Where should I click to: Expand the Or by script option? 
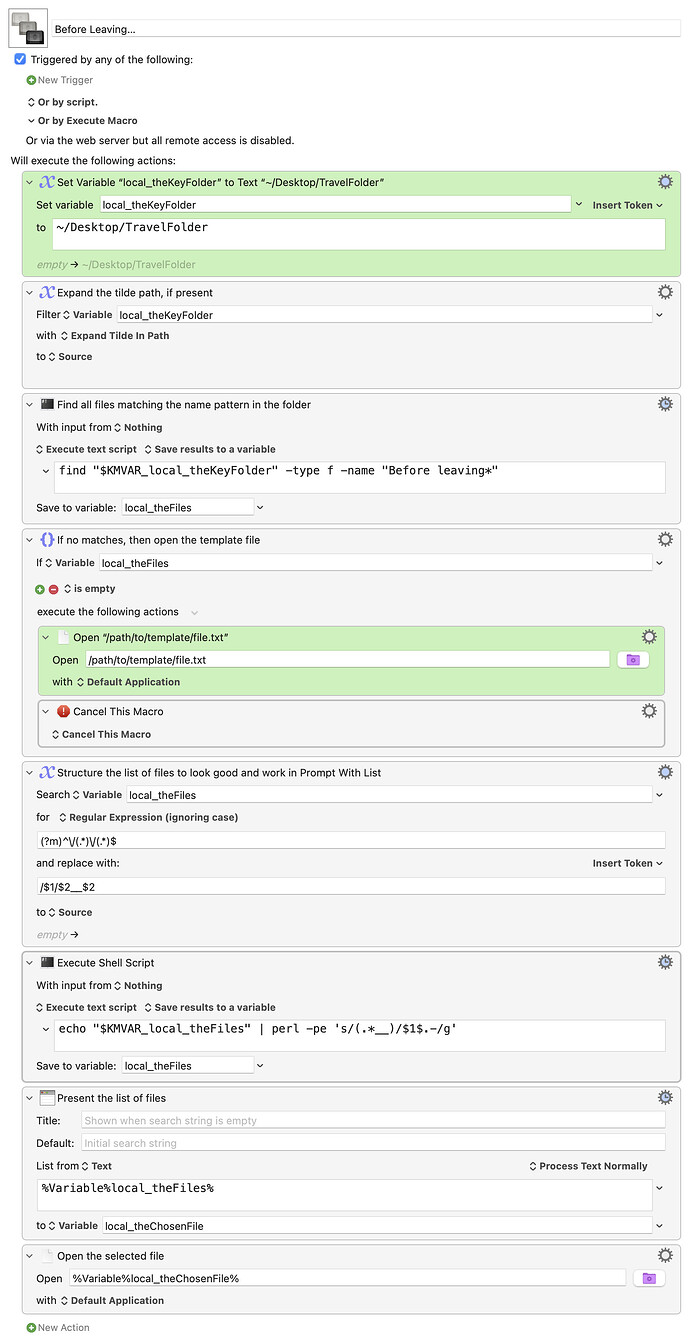[31, 102]
